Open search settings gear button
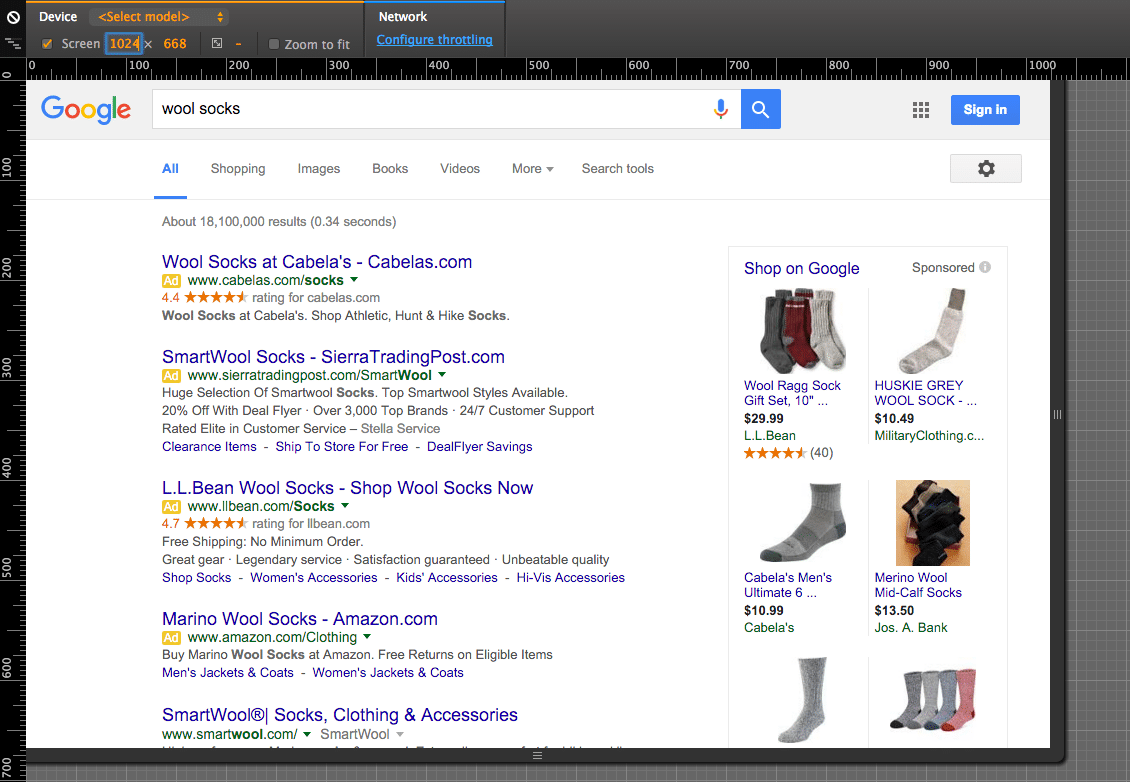Image resolution: width=1130 pixels, height=782 pixels. (x=985, y=169)
